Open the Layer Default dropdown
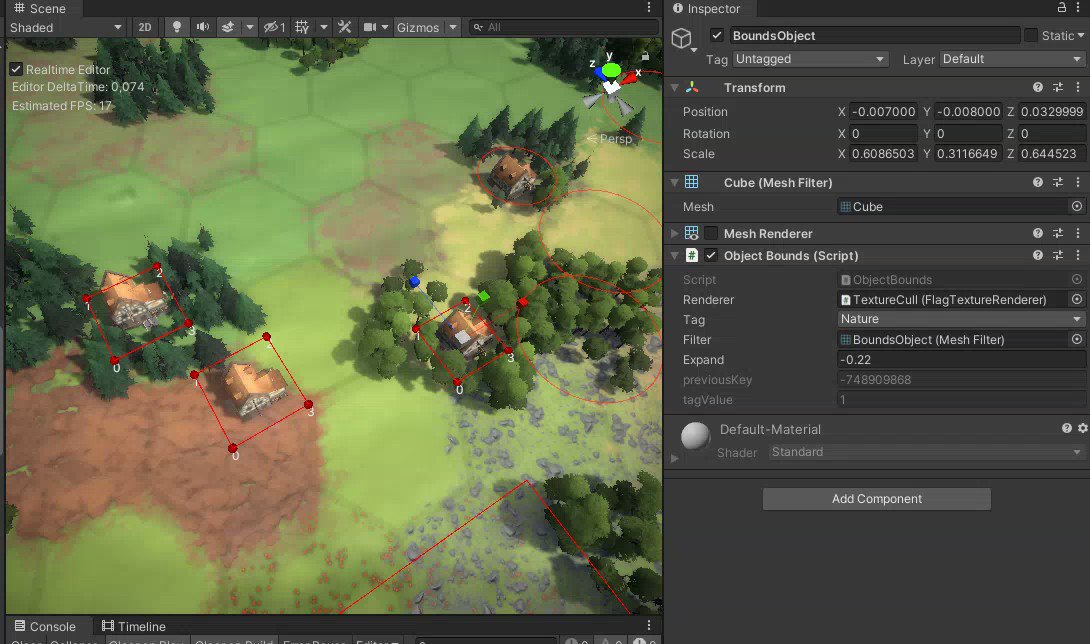1090x644 pixels. [x=1012, y=59]
